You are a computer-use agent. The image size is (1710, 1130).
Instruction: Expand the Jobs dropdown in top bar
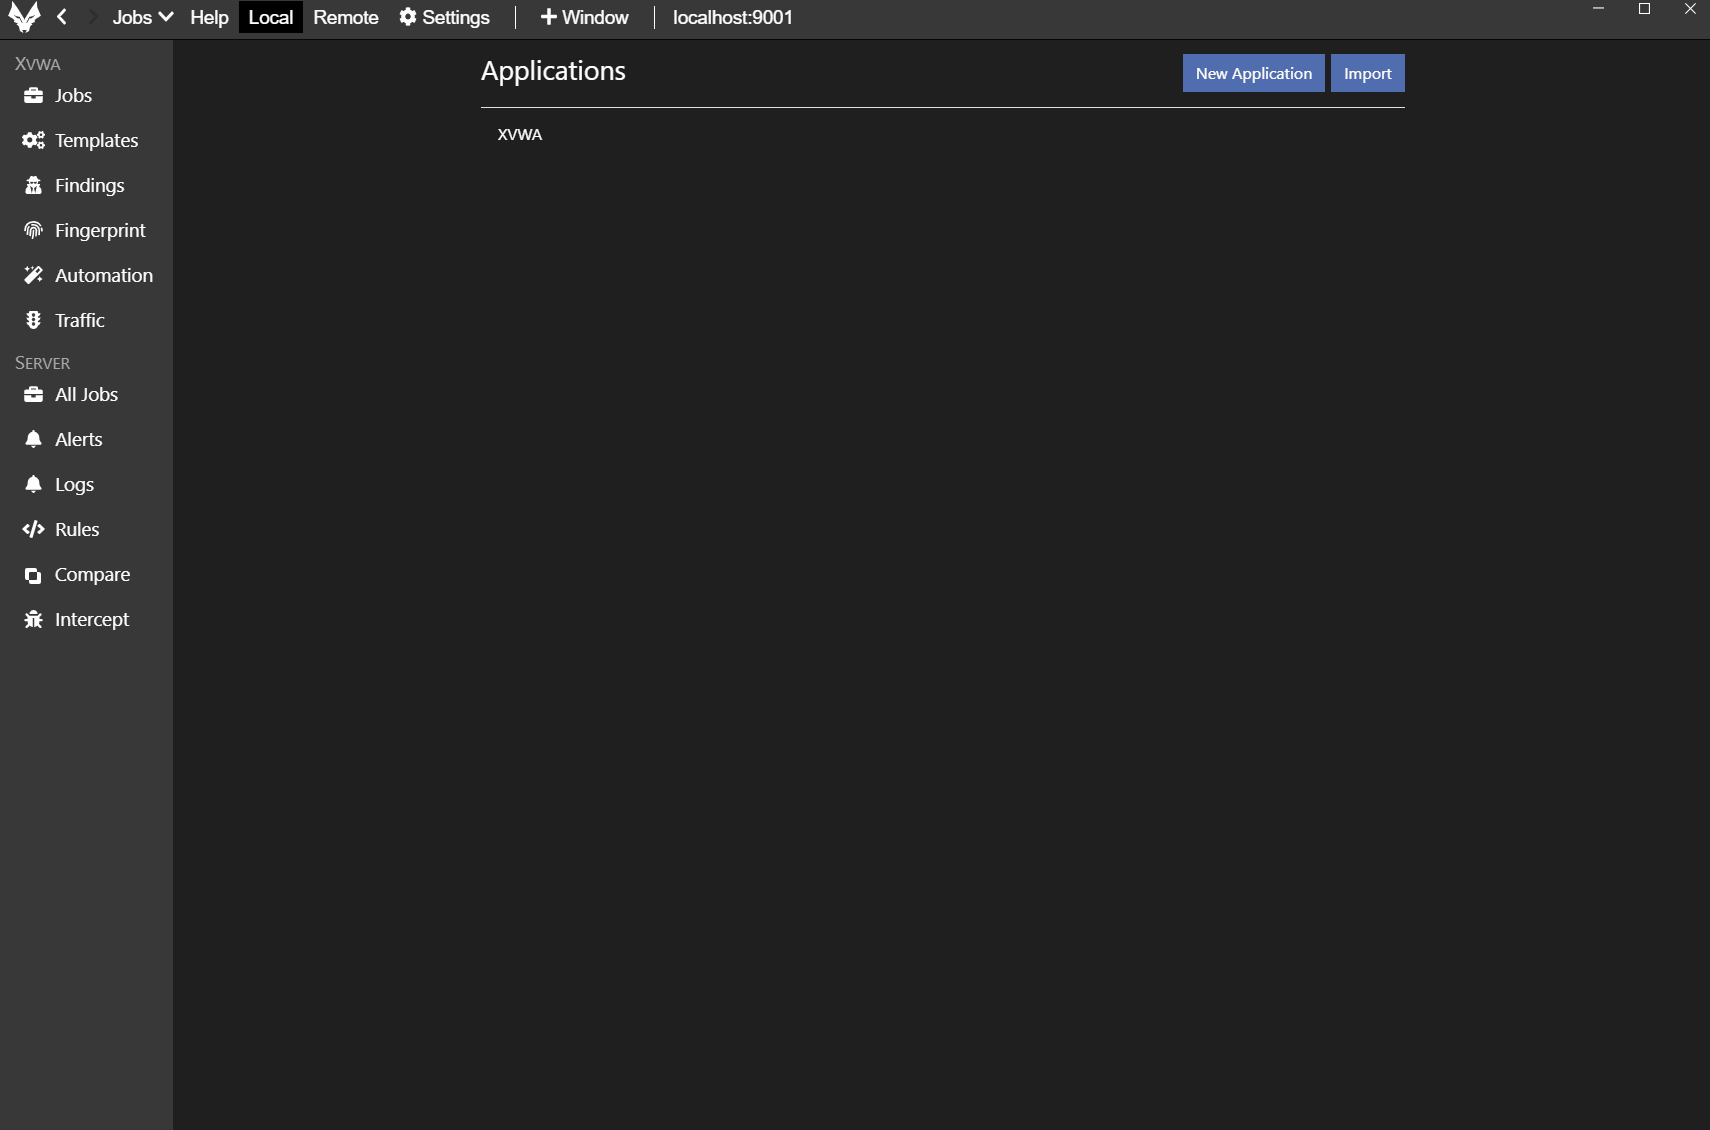[x=142, y=17]
